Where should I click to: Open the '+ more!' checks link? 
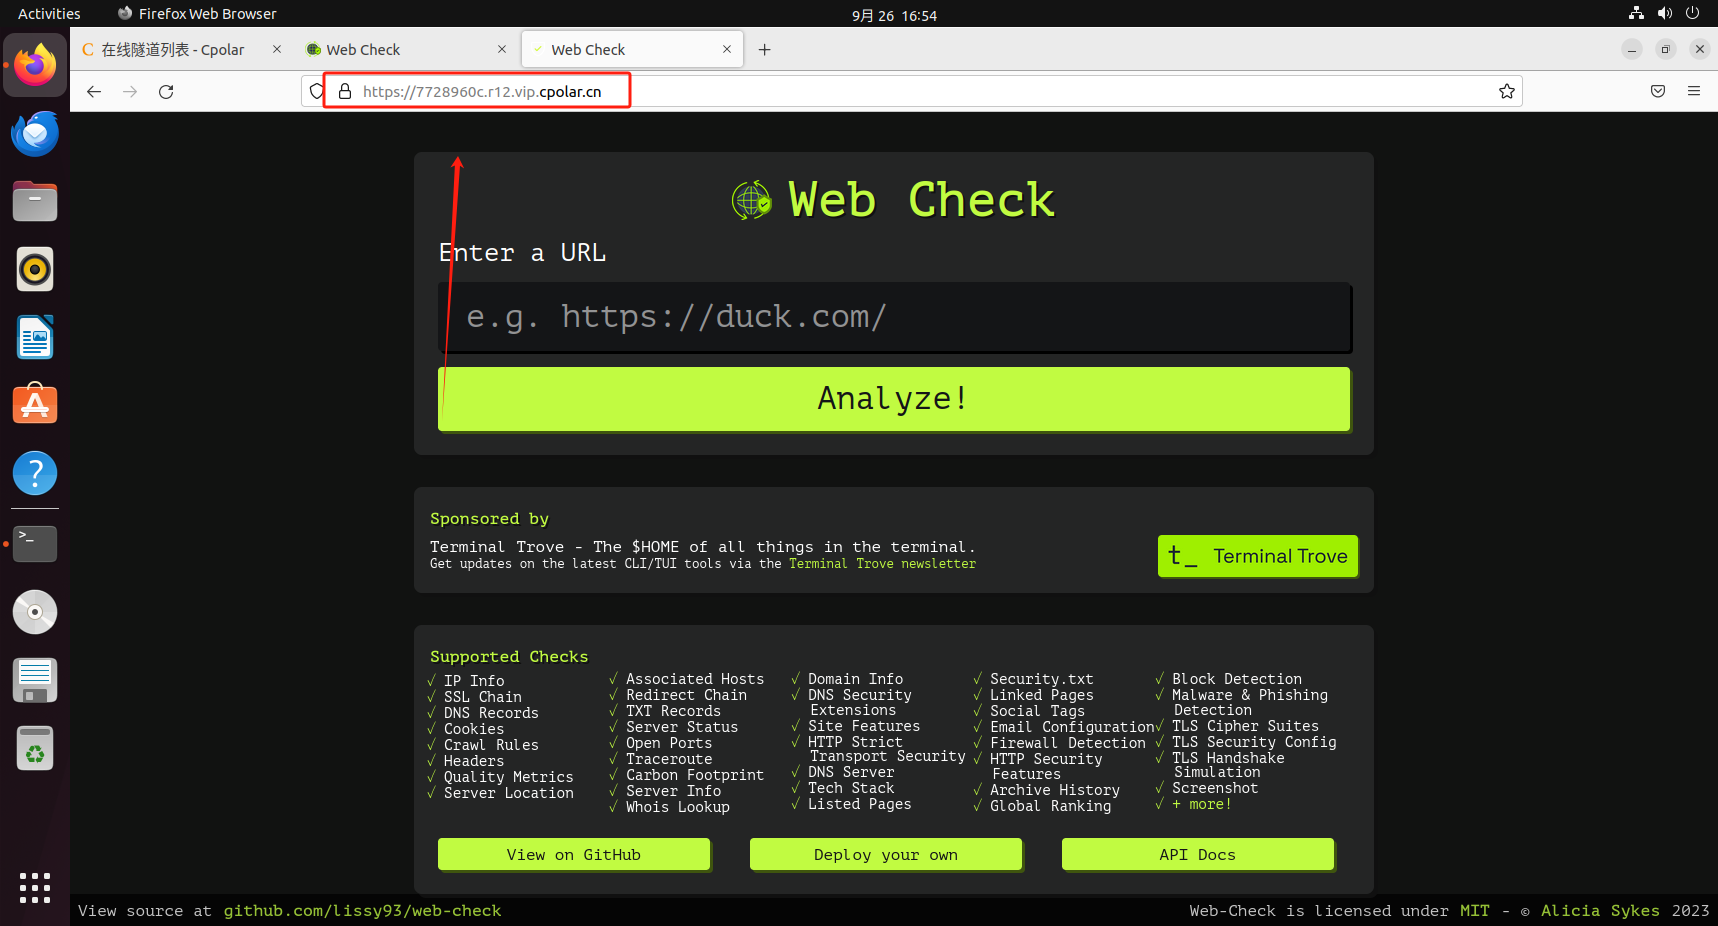(x=1202, y=804)
